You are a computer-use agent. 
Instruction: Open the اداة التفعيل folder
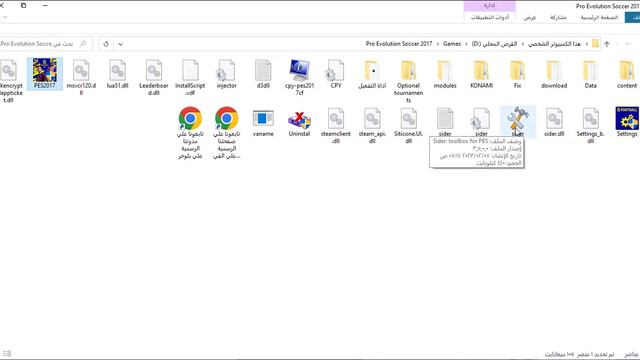click(x=372, y=74)
